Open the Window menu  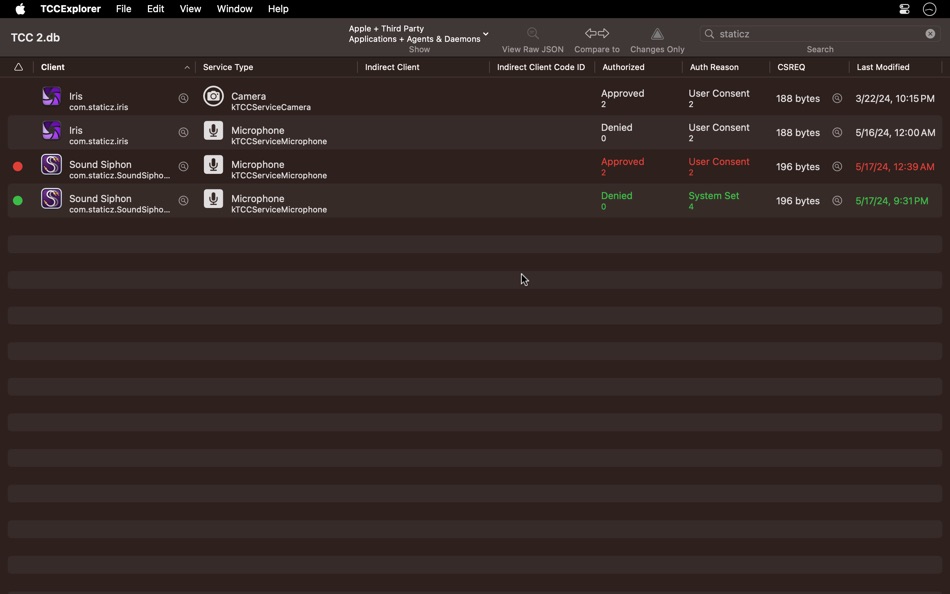pyautogui.click(x=234, y=8)
